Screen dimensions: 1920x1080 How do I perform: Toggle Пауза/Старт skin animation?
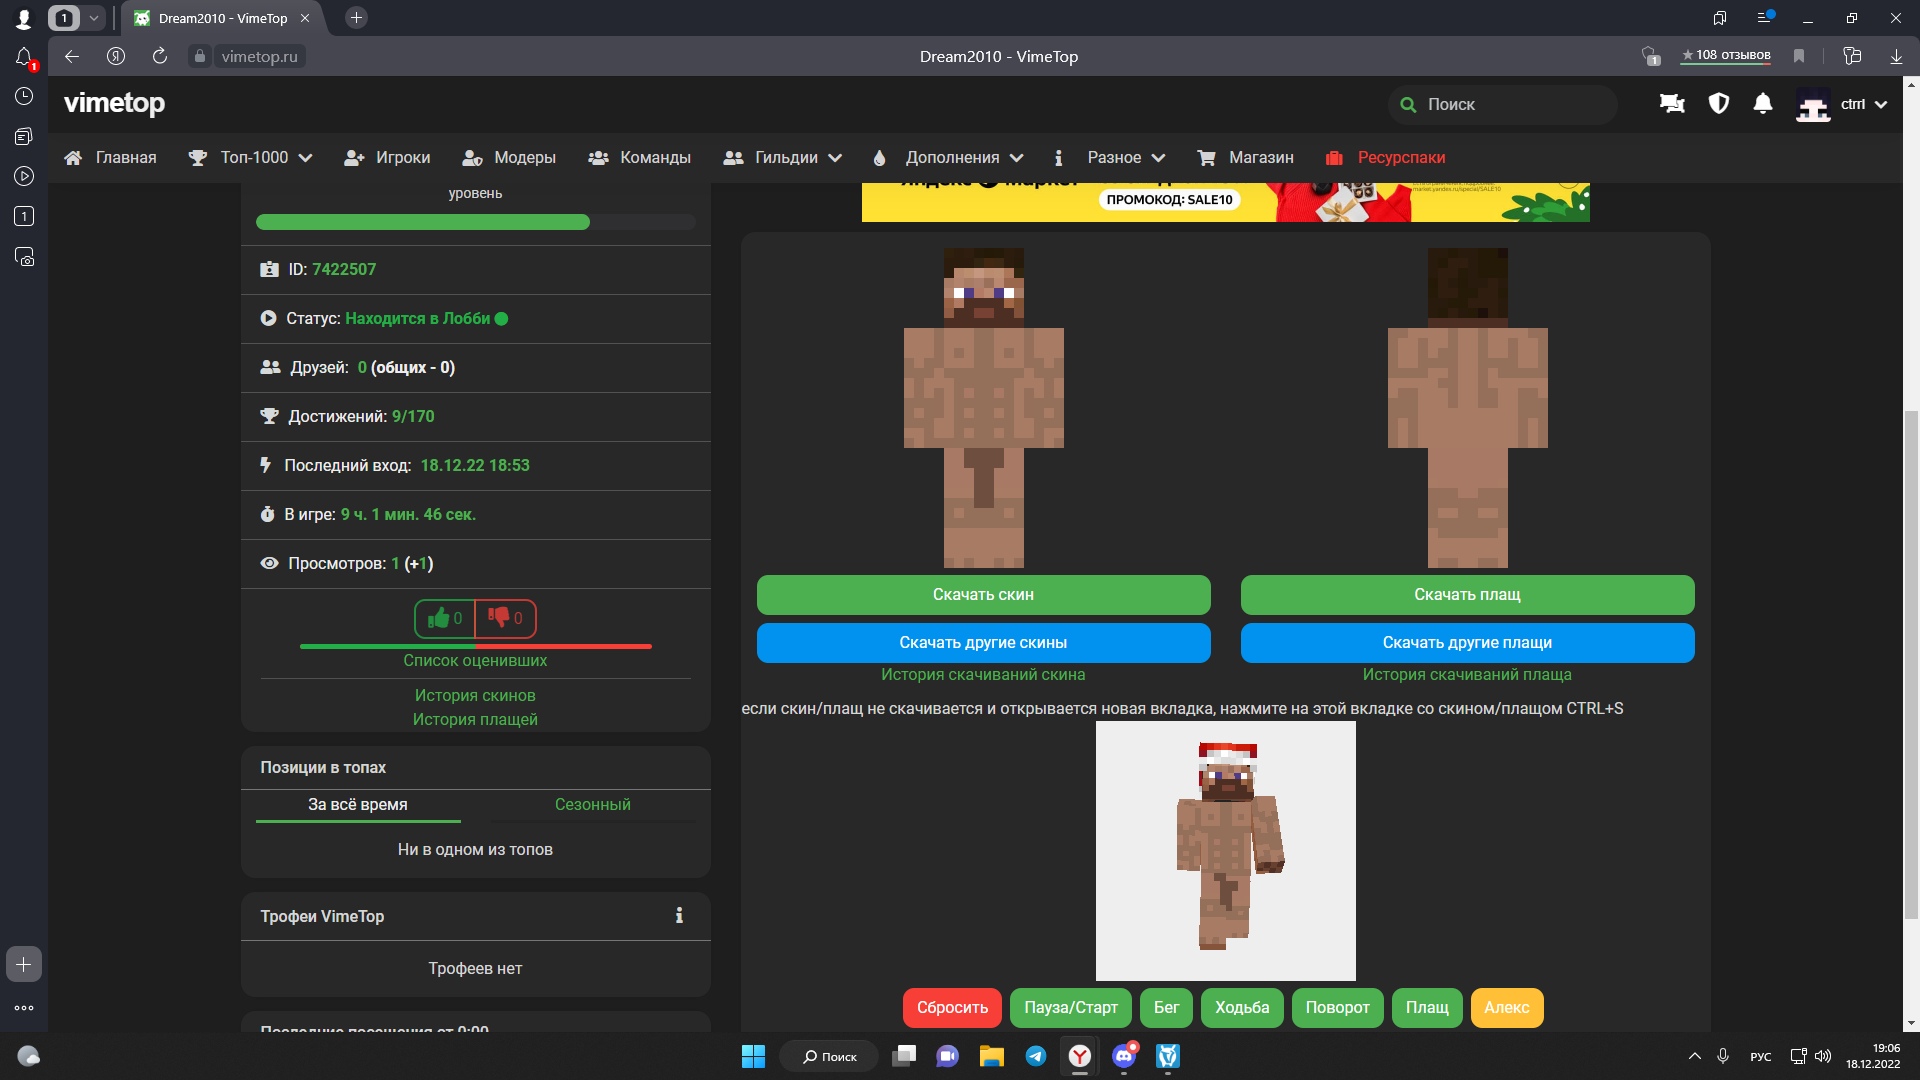1070,1007
